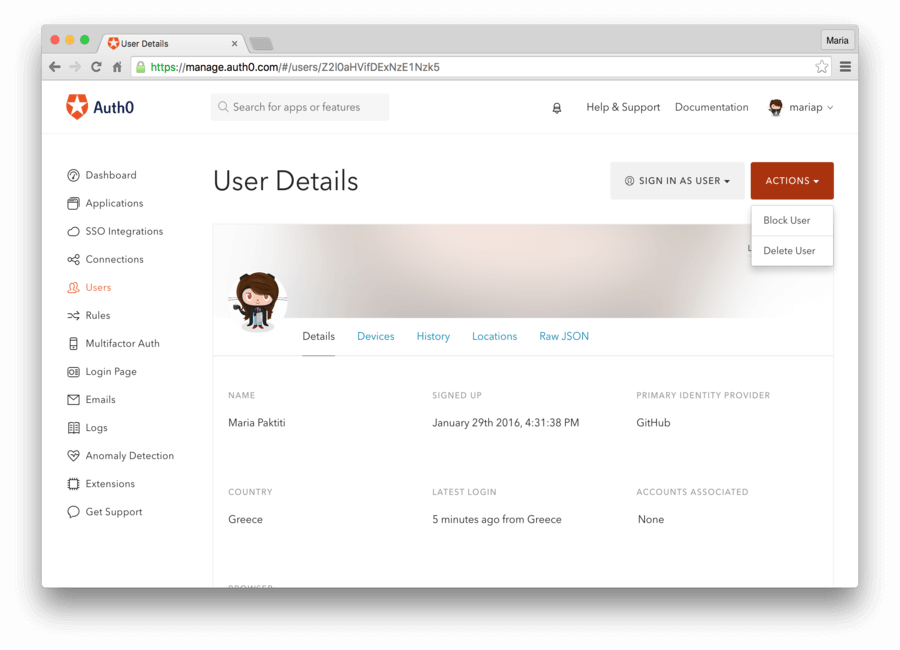Click the Rules shuffle icon
The image size is (900, 650).
(73, 315)
